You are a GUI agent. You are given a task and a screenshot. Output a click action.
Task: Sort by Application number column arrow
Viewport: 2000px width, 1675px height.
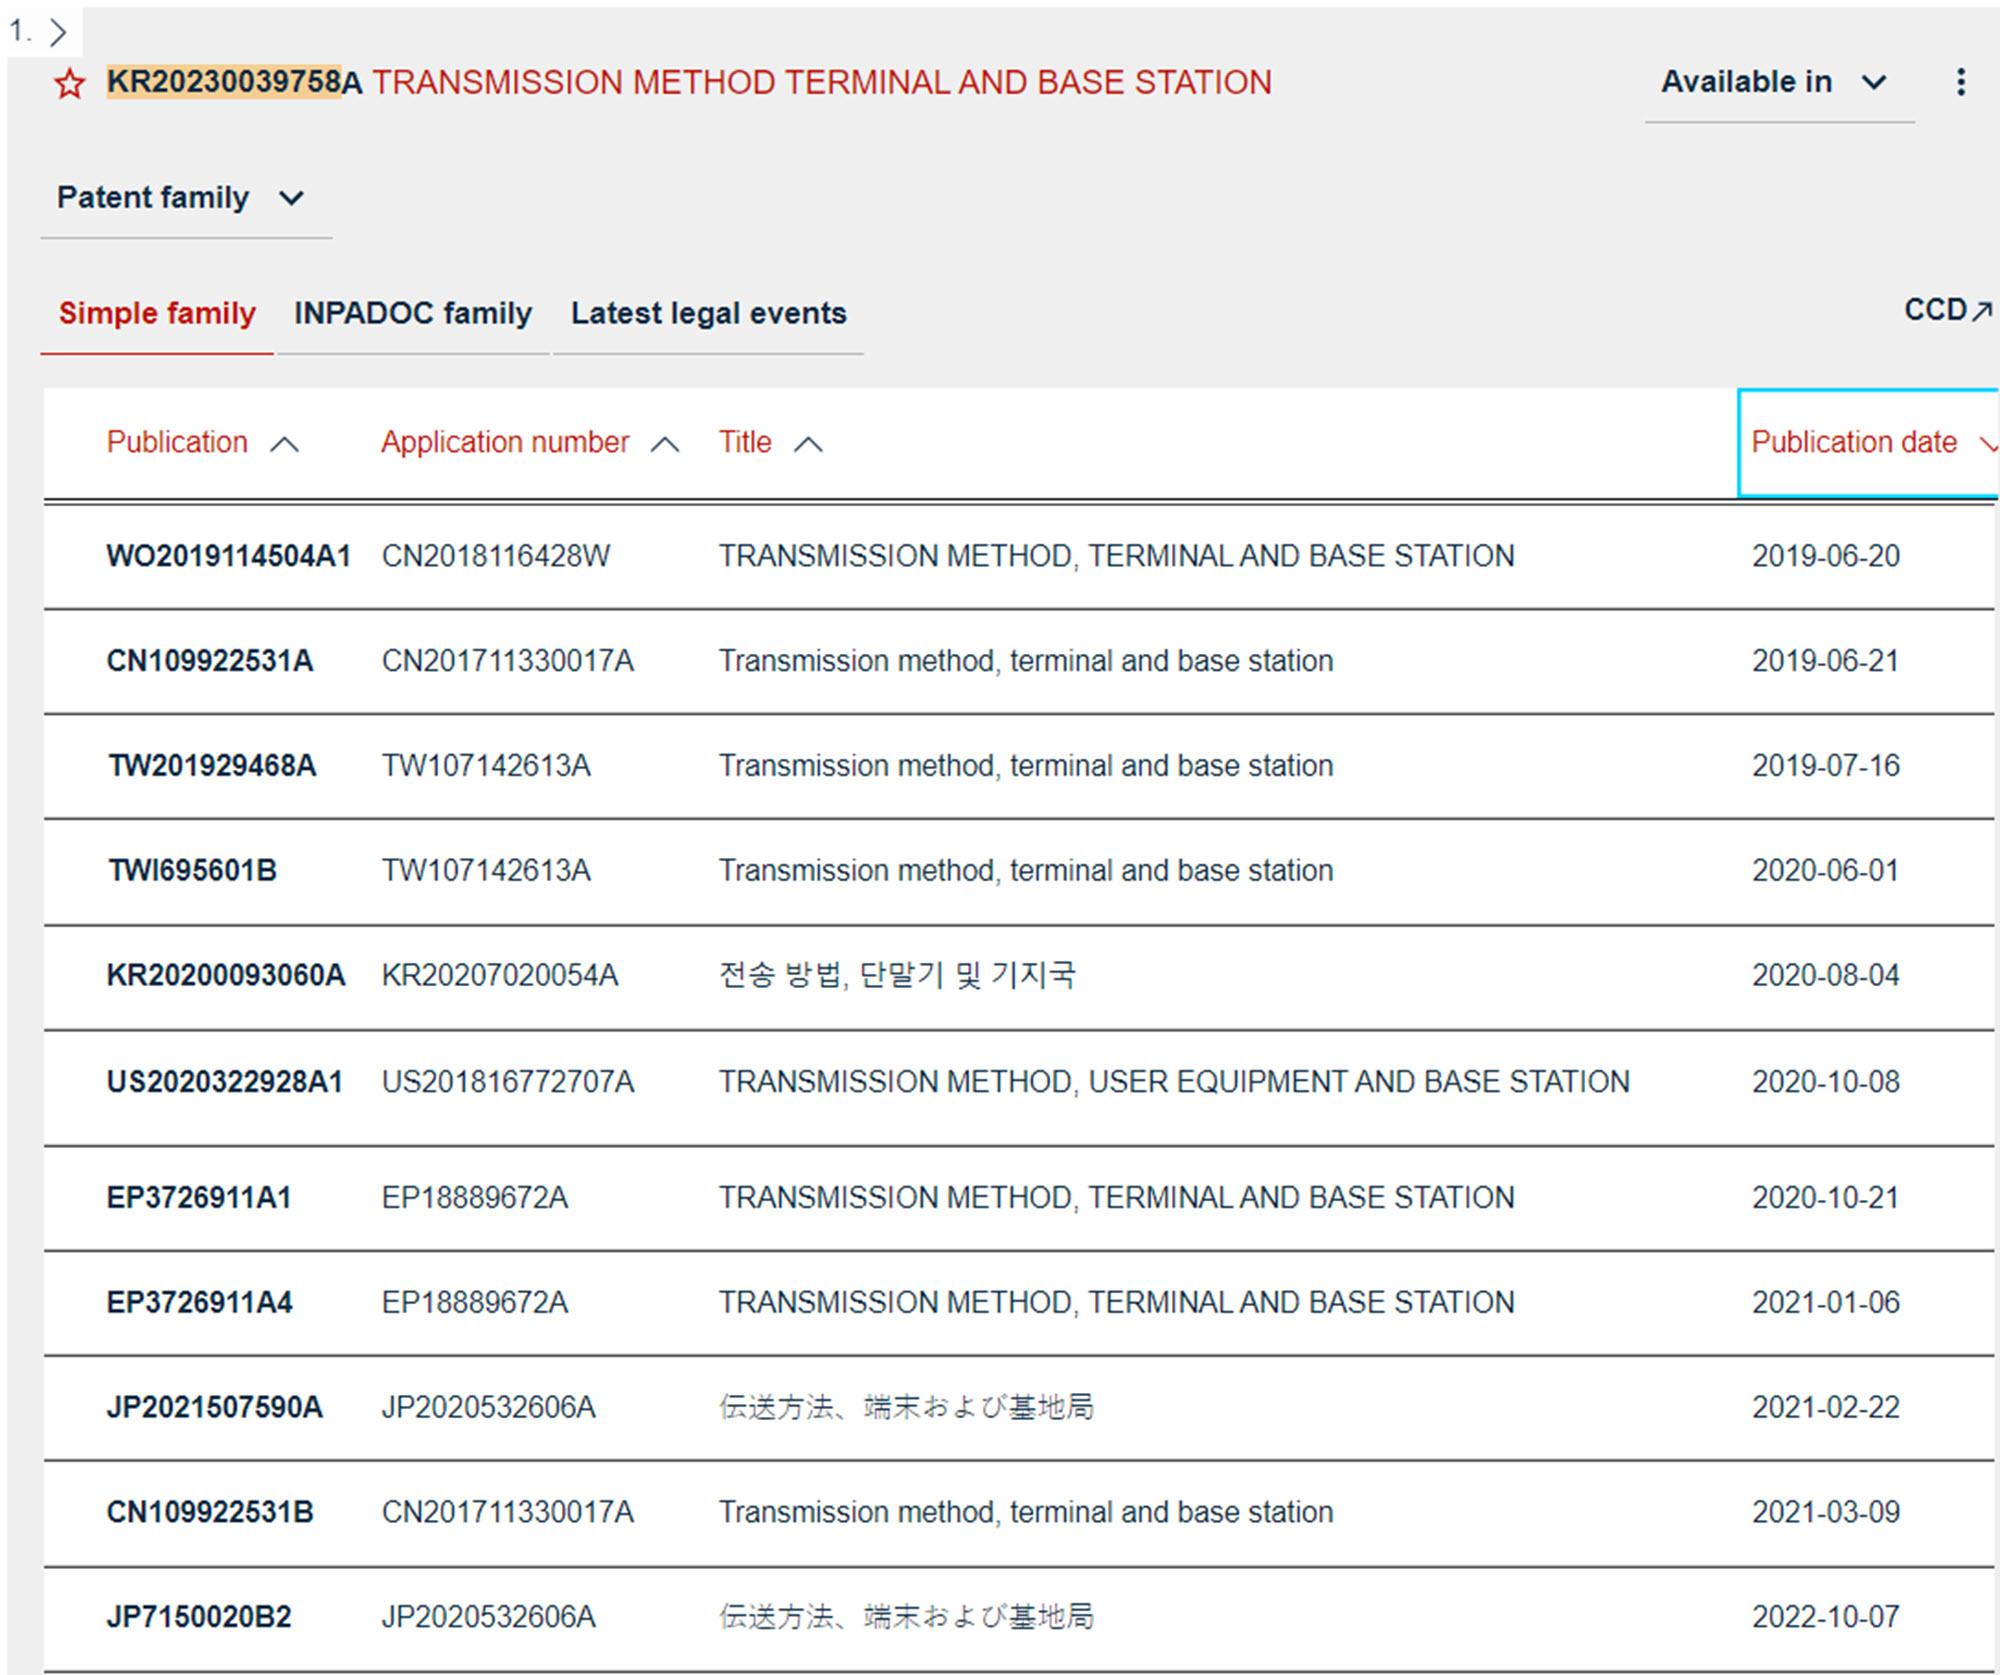(665, 445)
